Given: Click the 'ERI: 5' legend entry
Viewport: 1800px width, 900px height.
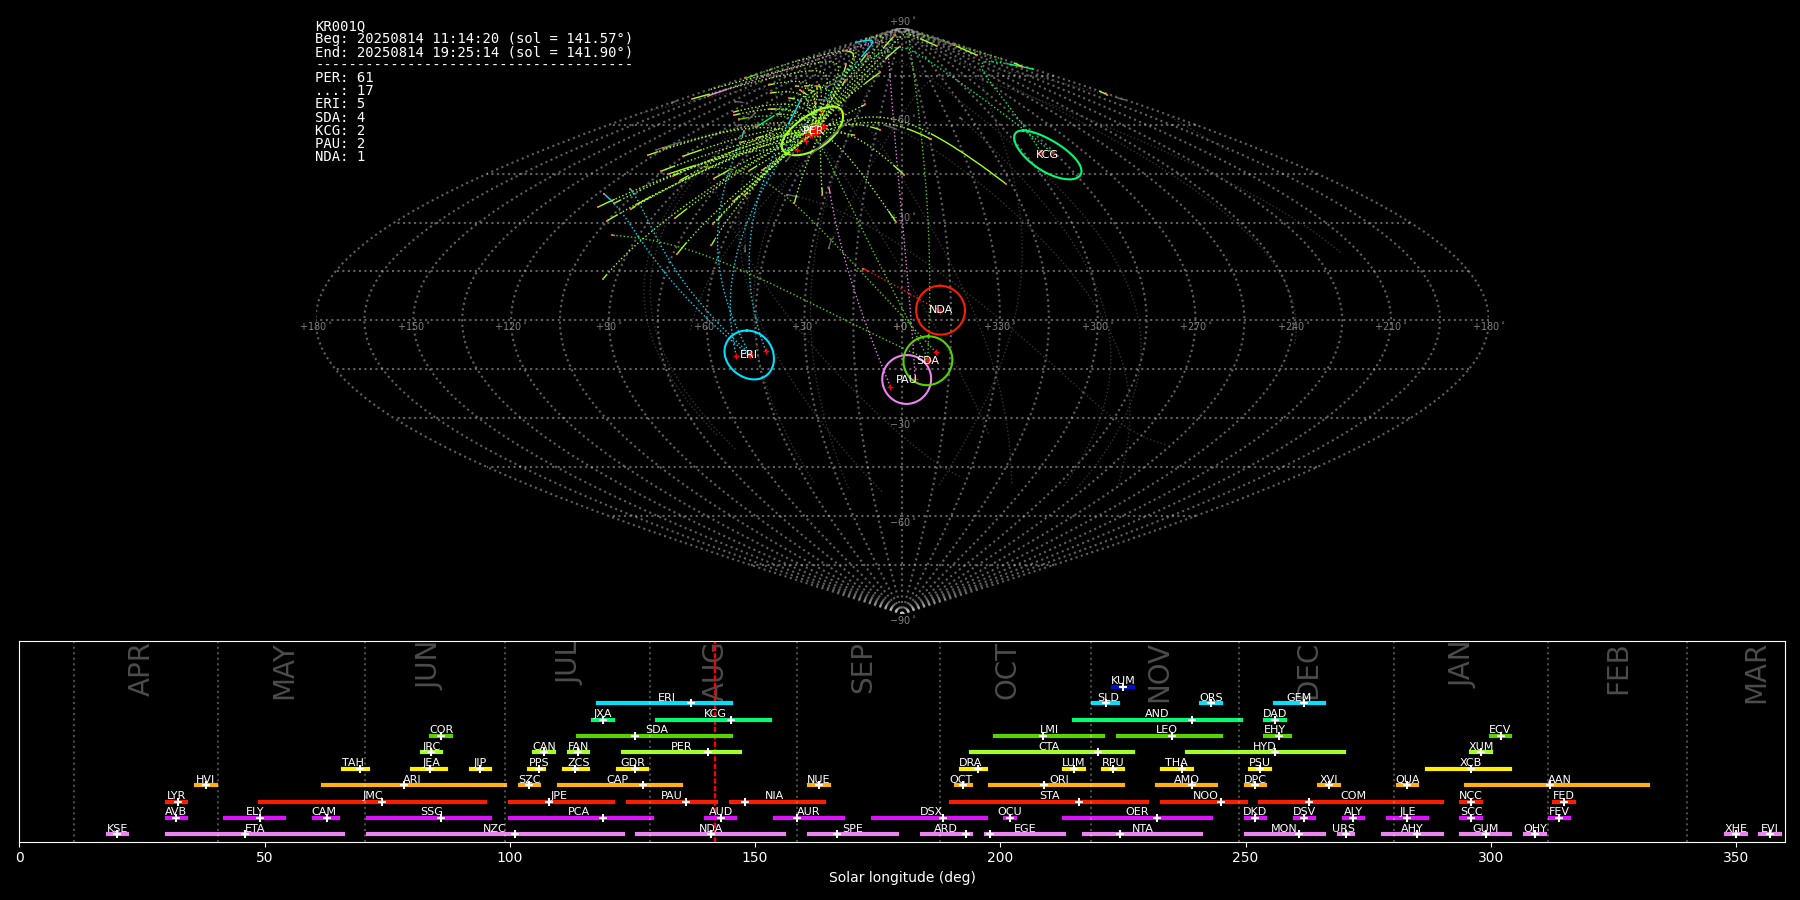Looking at the screenshot, I should 340,104.
